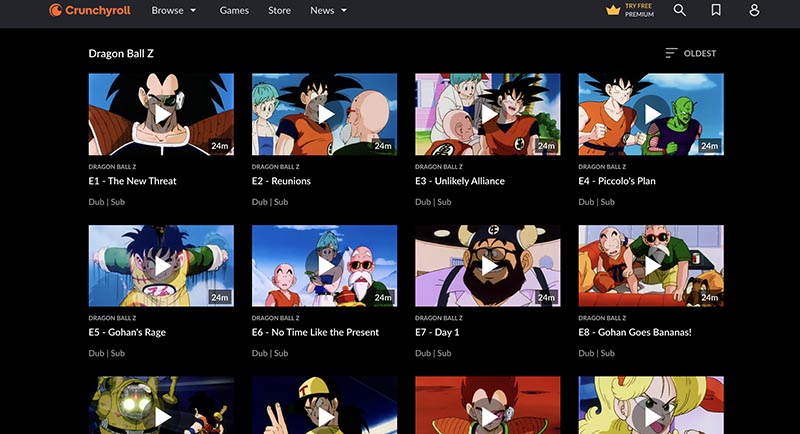Expand the Browse dropdown arrow
This screenshot has width=800, height=434.
[193, 11]
